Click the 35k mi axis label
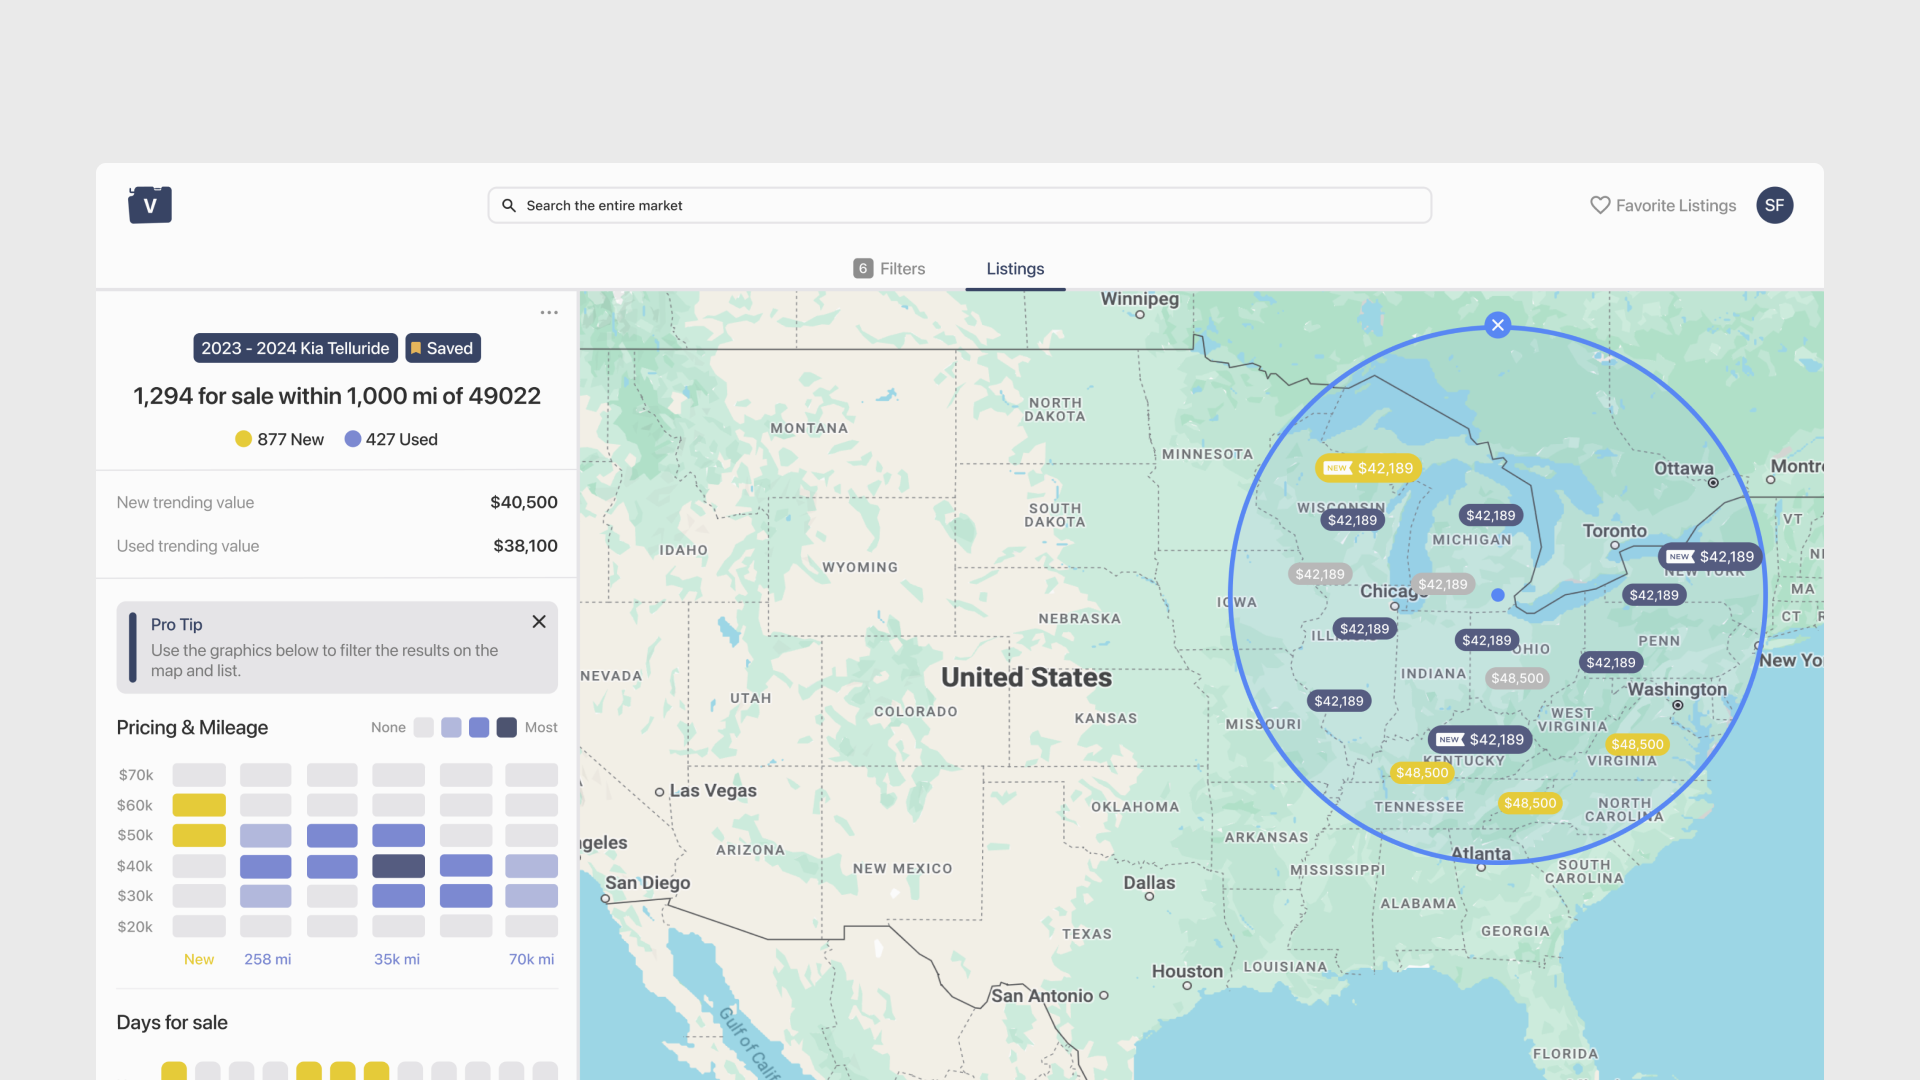The height and width of the screenshot is (1080, 1920). tap(397, 959)
